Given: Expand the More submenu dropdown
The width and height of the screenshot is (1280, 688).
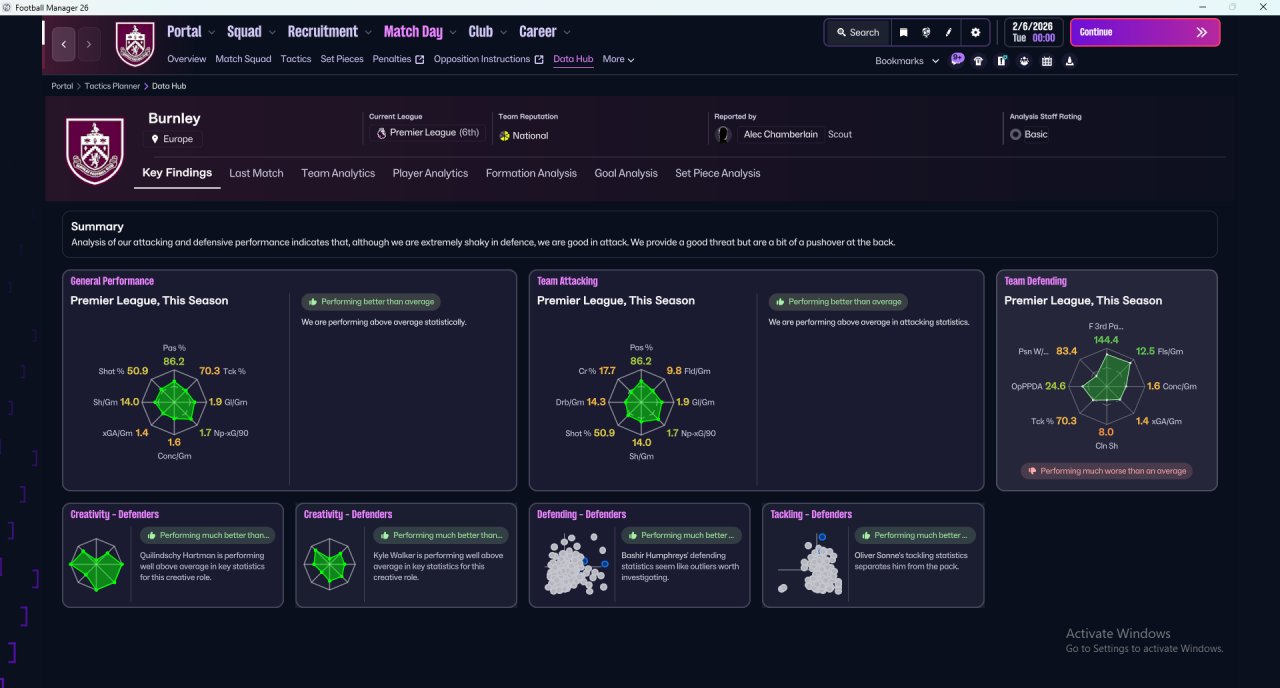Looking at the screenshot, I should point(618,59).
